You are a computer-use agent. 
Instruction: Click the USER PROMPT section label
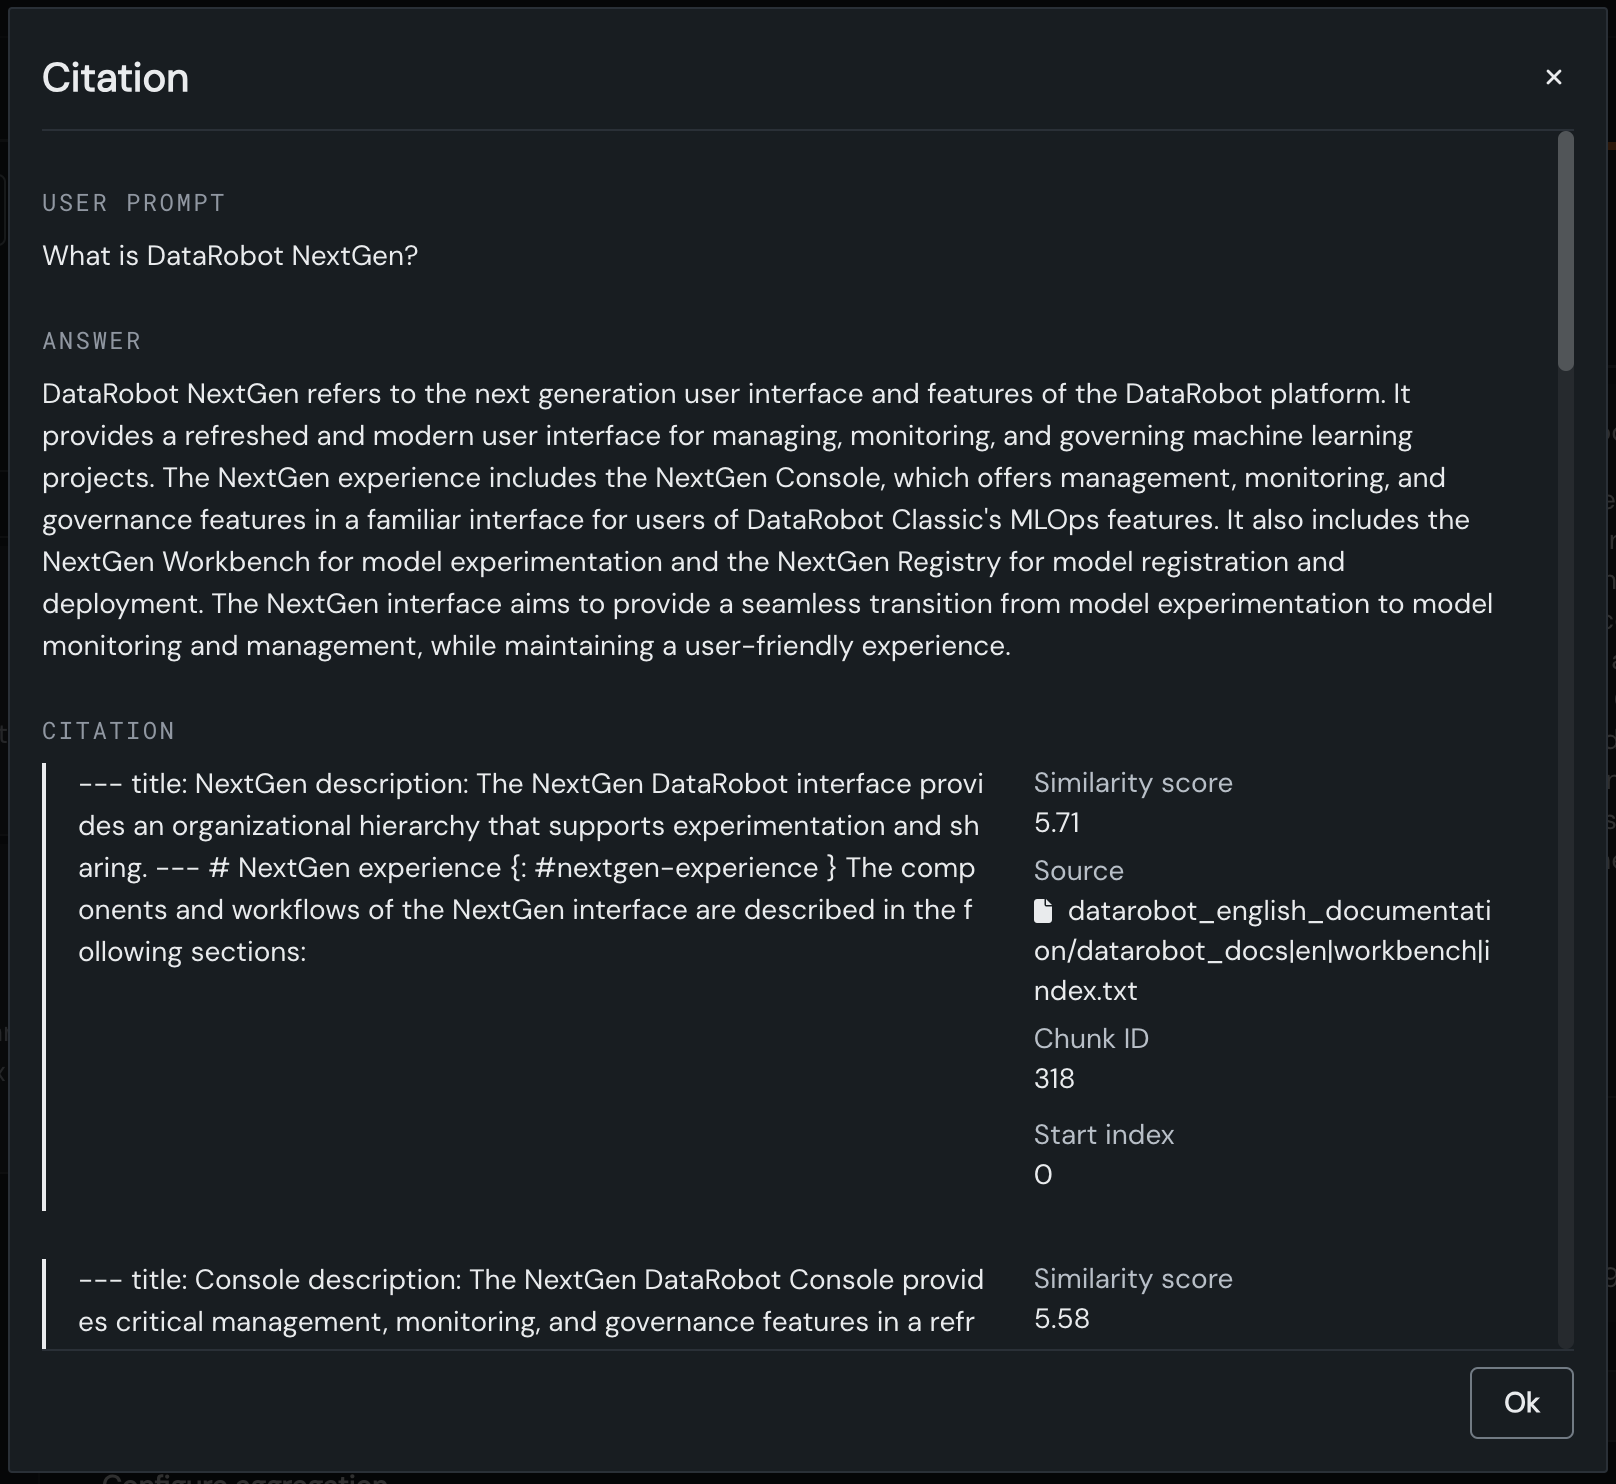click(133, 203)
